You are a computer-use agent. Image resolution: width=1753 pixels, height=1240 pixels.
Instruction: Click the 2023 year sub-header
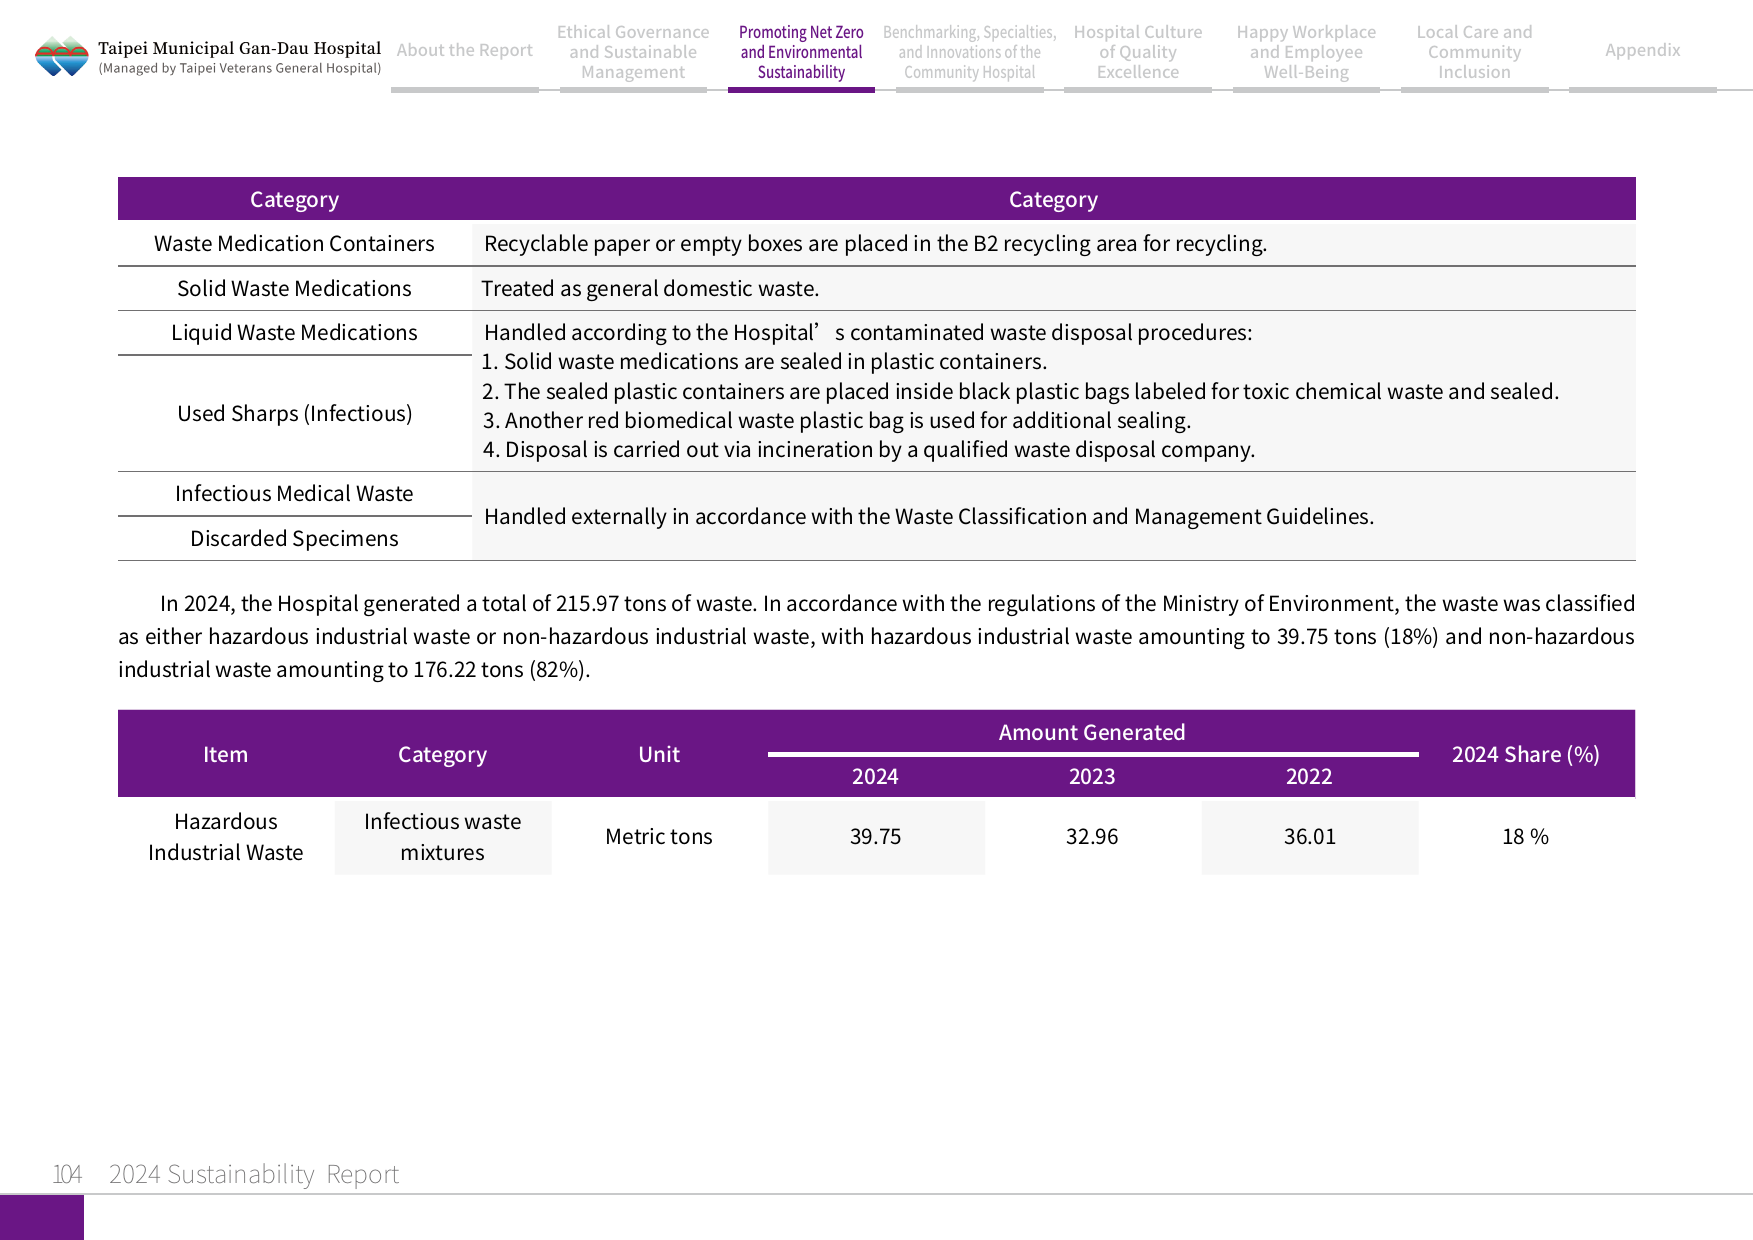click(x=1092, y=776)
